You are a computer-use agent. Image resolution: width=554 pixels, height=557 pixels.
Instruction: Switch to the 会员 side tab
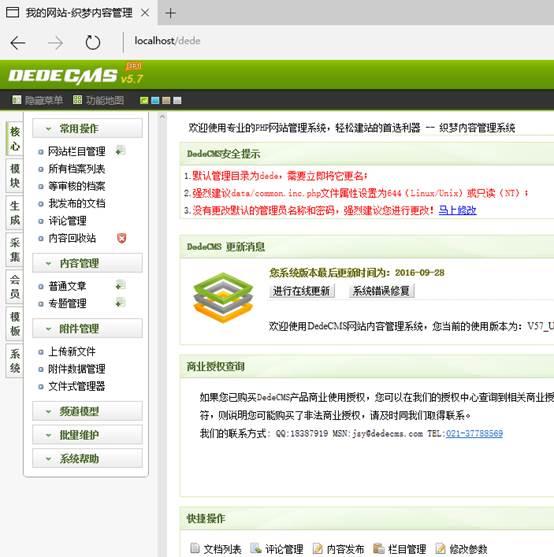coord(15,286)
